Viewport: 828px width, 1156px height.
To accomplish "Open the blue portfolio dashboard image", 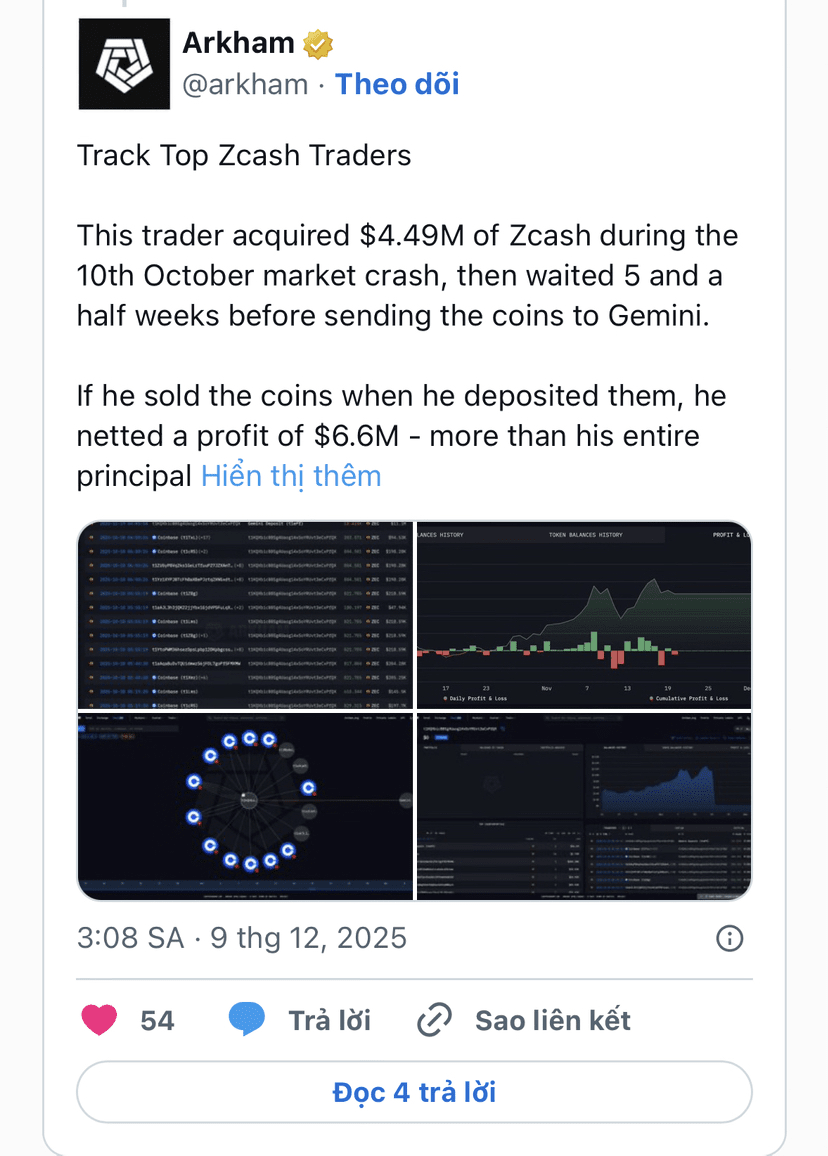I will (x=584, y=807).
